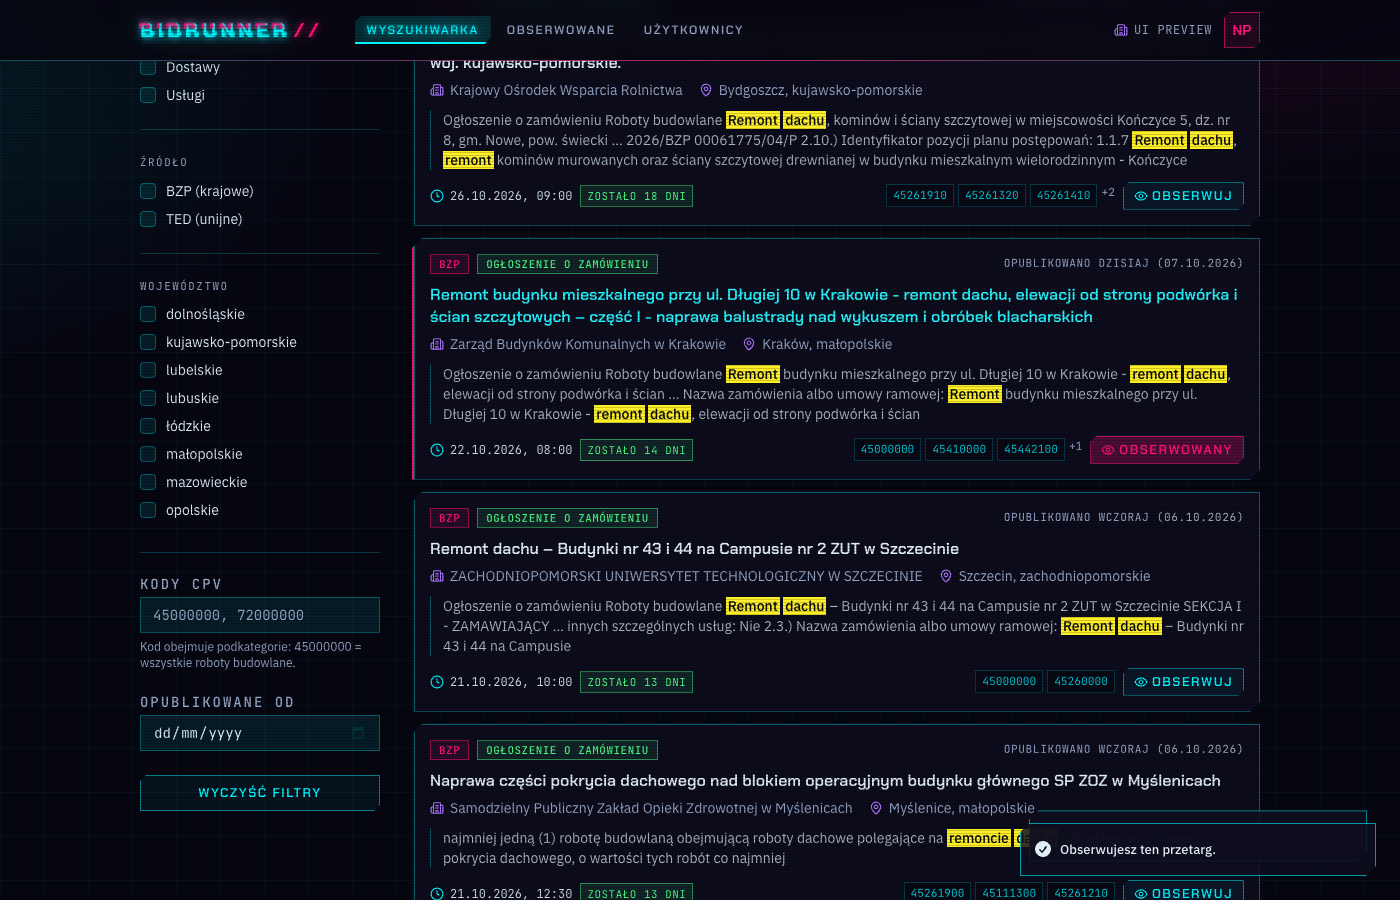
Task: Click the location pin icon beside Kraków, małopolskie
Action: (749, 344)
